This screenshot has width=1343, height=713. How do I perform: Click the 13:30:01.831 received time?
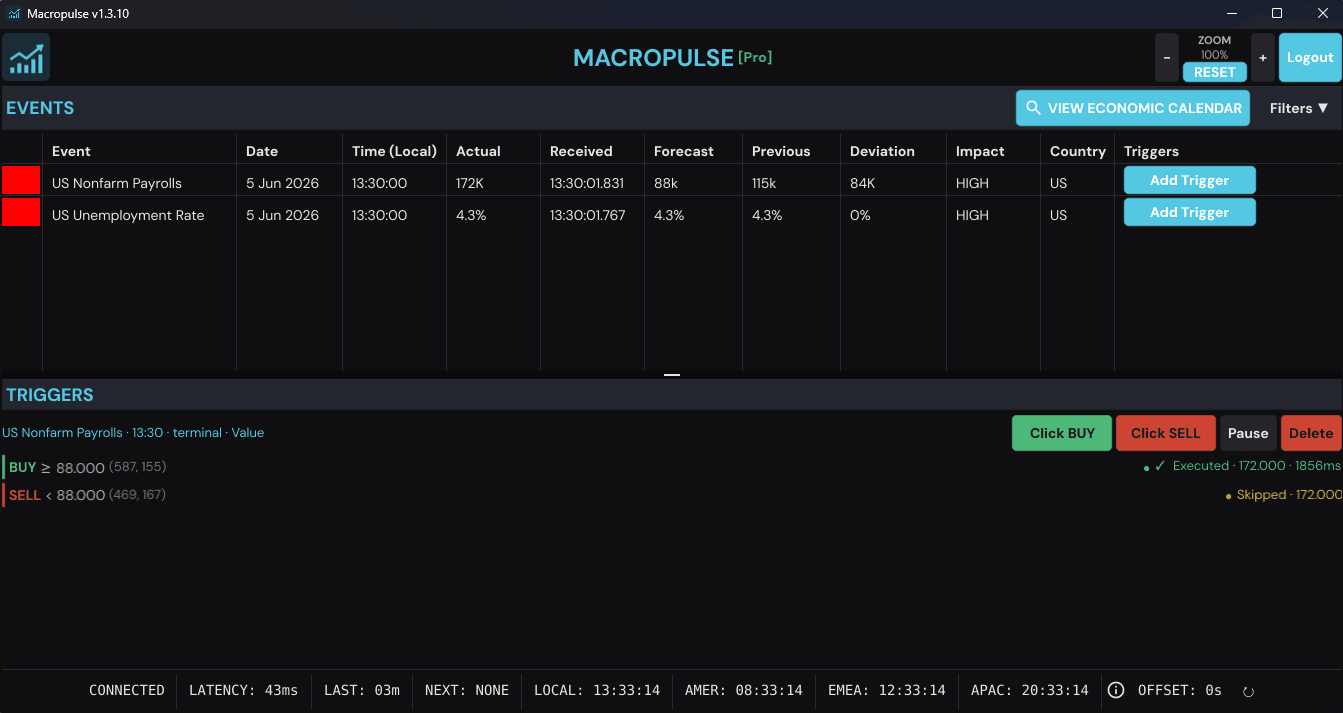587,183
